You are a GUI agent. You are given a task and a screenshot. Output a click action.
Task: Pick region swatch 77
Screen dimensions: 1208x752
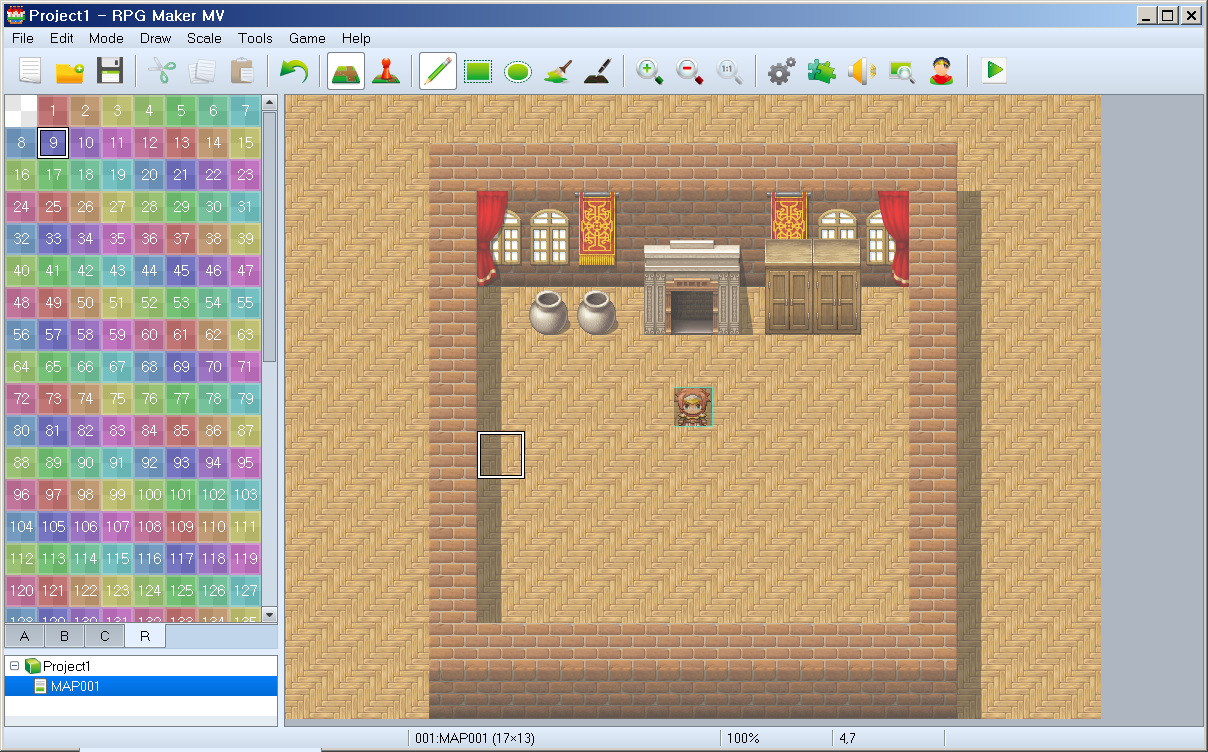pyautogui.click(x=181, y=399)
